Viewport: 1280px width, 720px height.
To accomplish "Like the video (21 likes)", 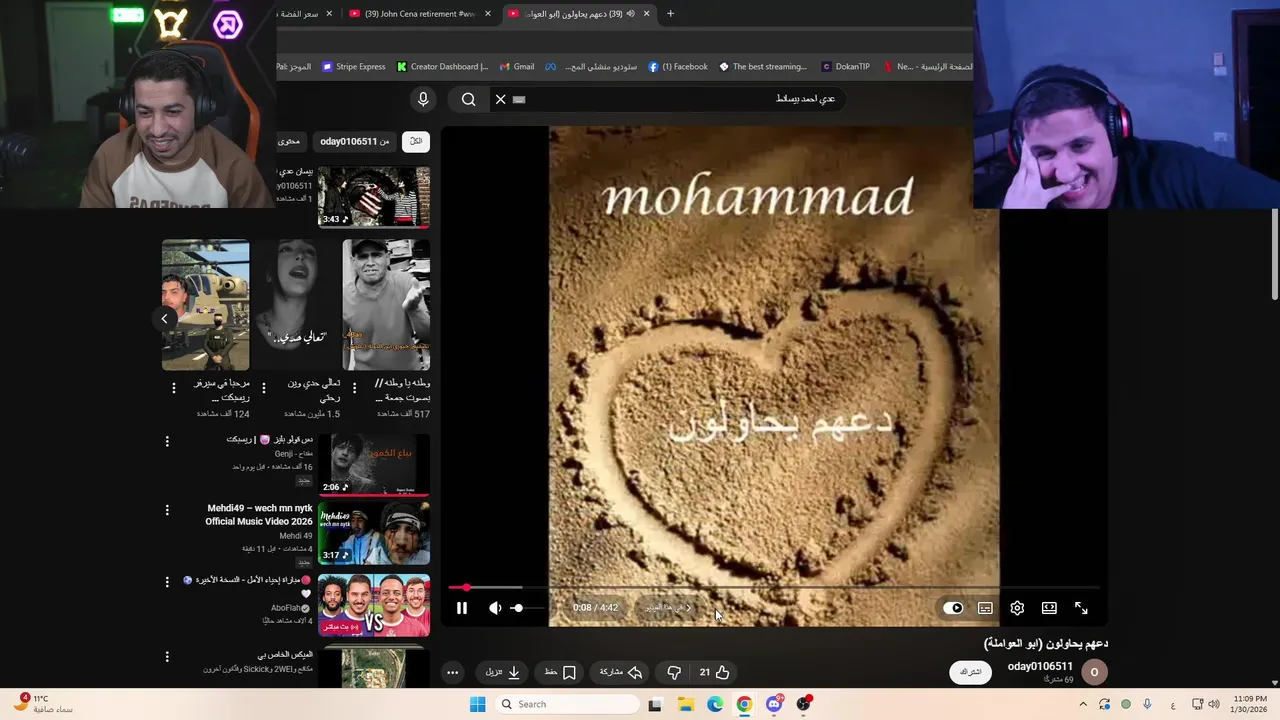I will [x=715, y=672].
